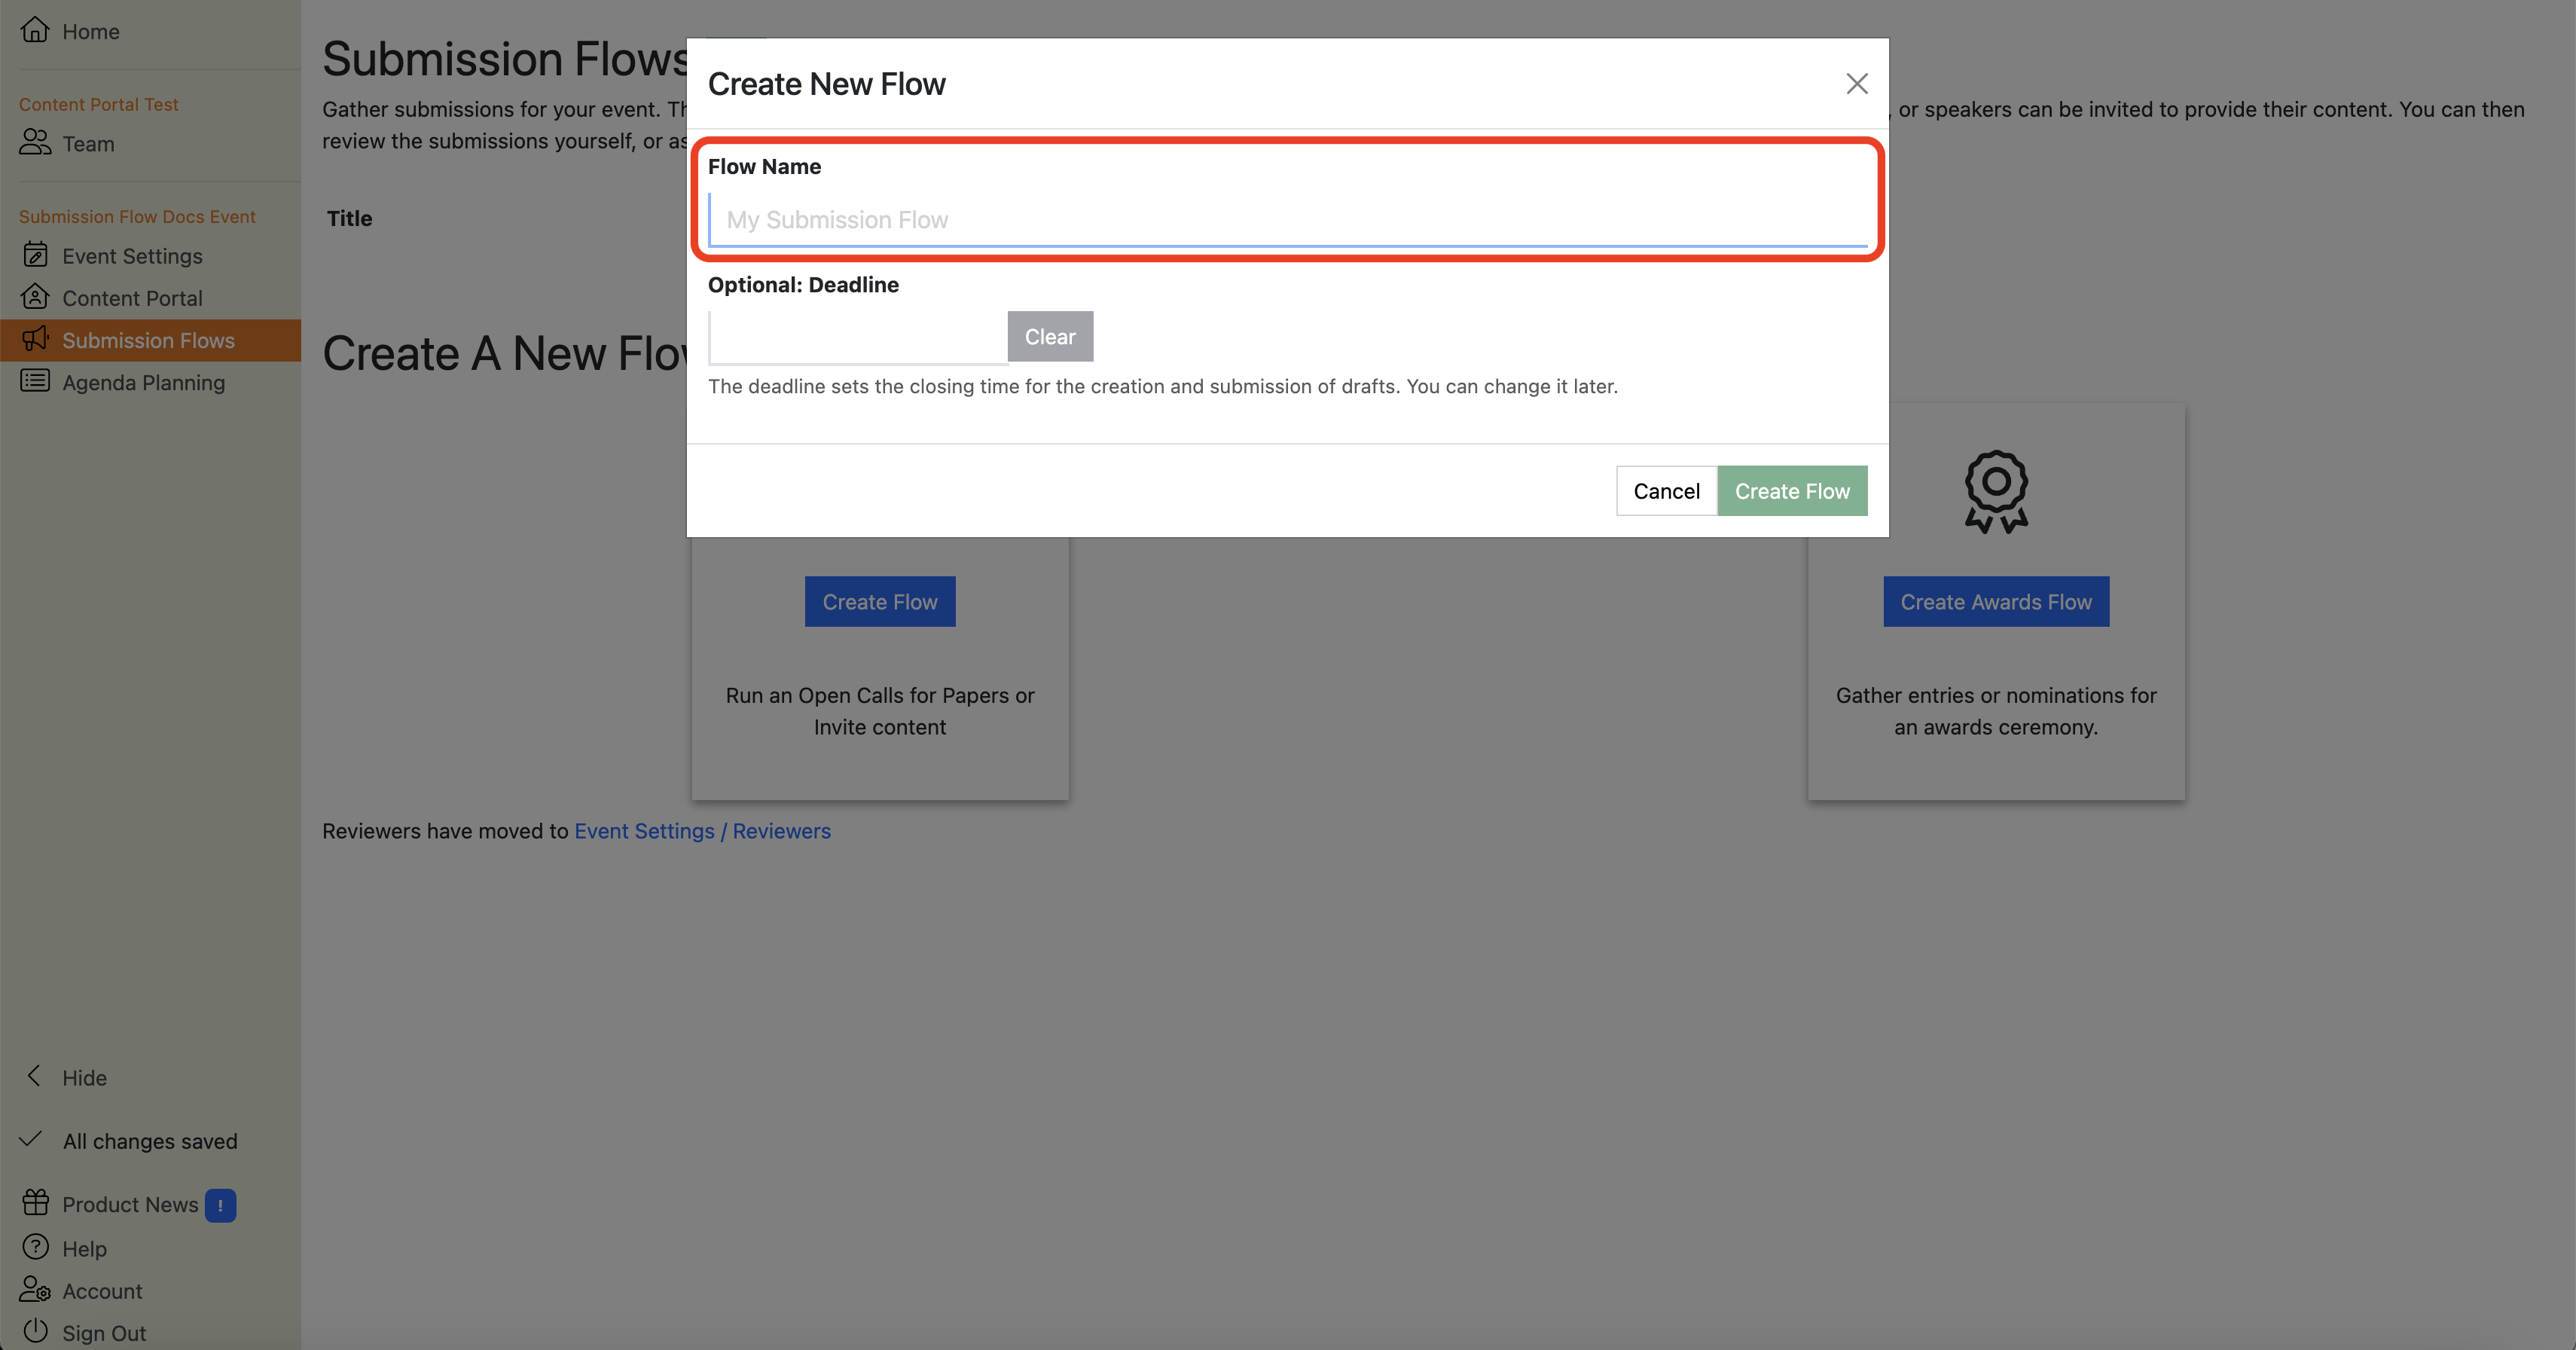Open Help from sidebar bottom
Viewport: 2576px width, 1350px height.
point(84,1248)
